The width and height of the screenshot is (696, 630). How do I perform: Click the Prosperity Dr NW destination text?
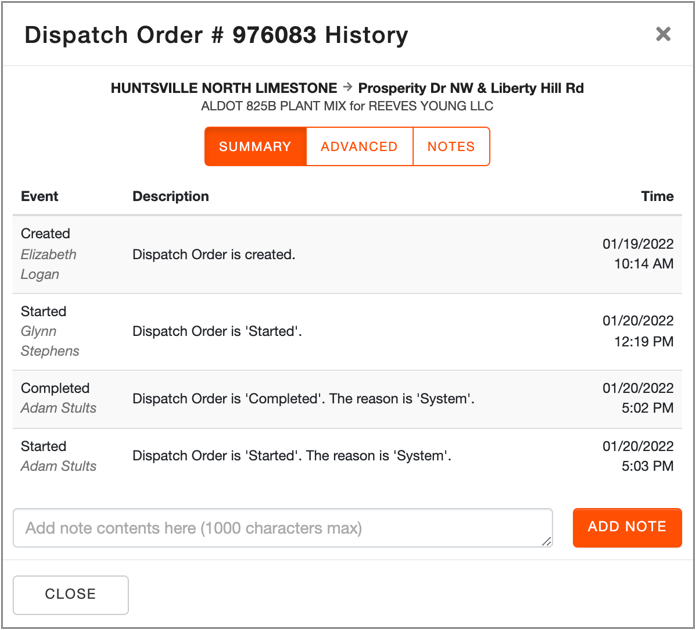[x=471, y=88]
